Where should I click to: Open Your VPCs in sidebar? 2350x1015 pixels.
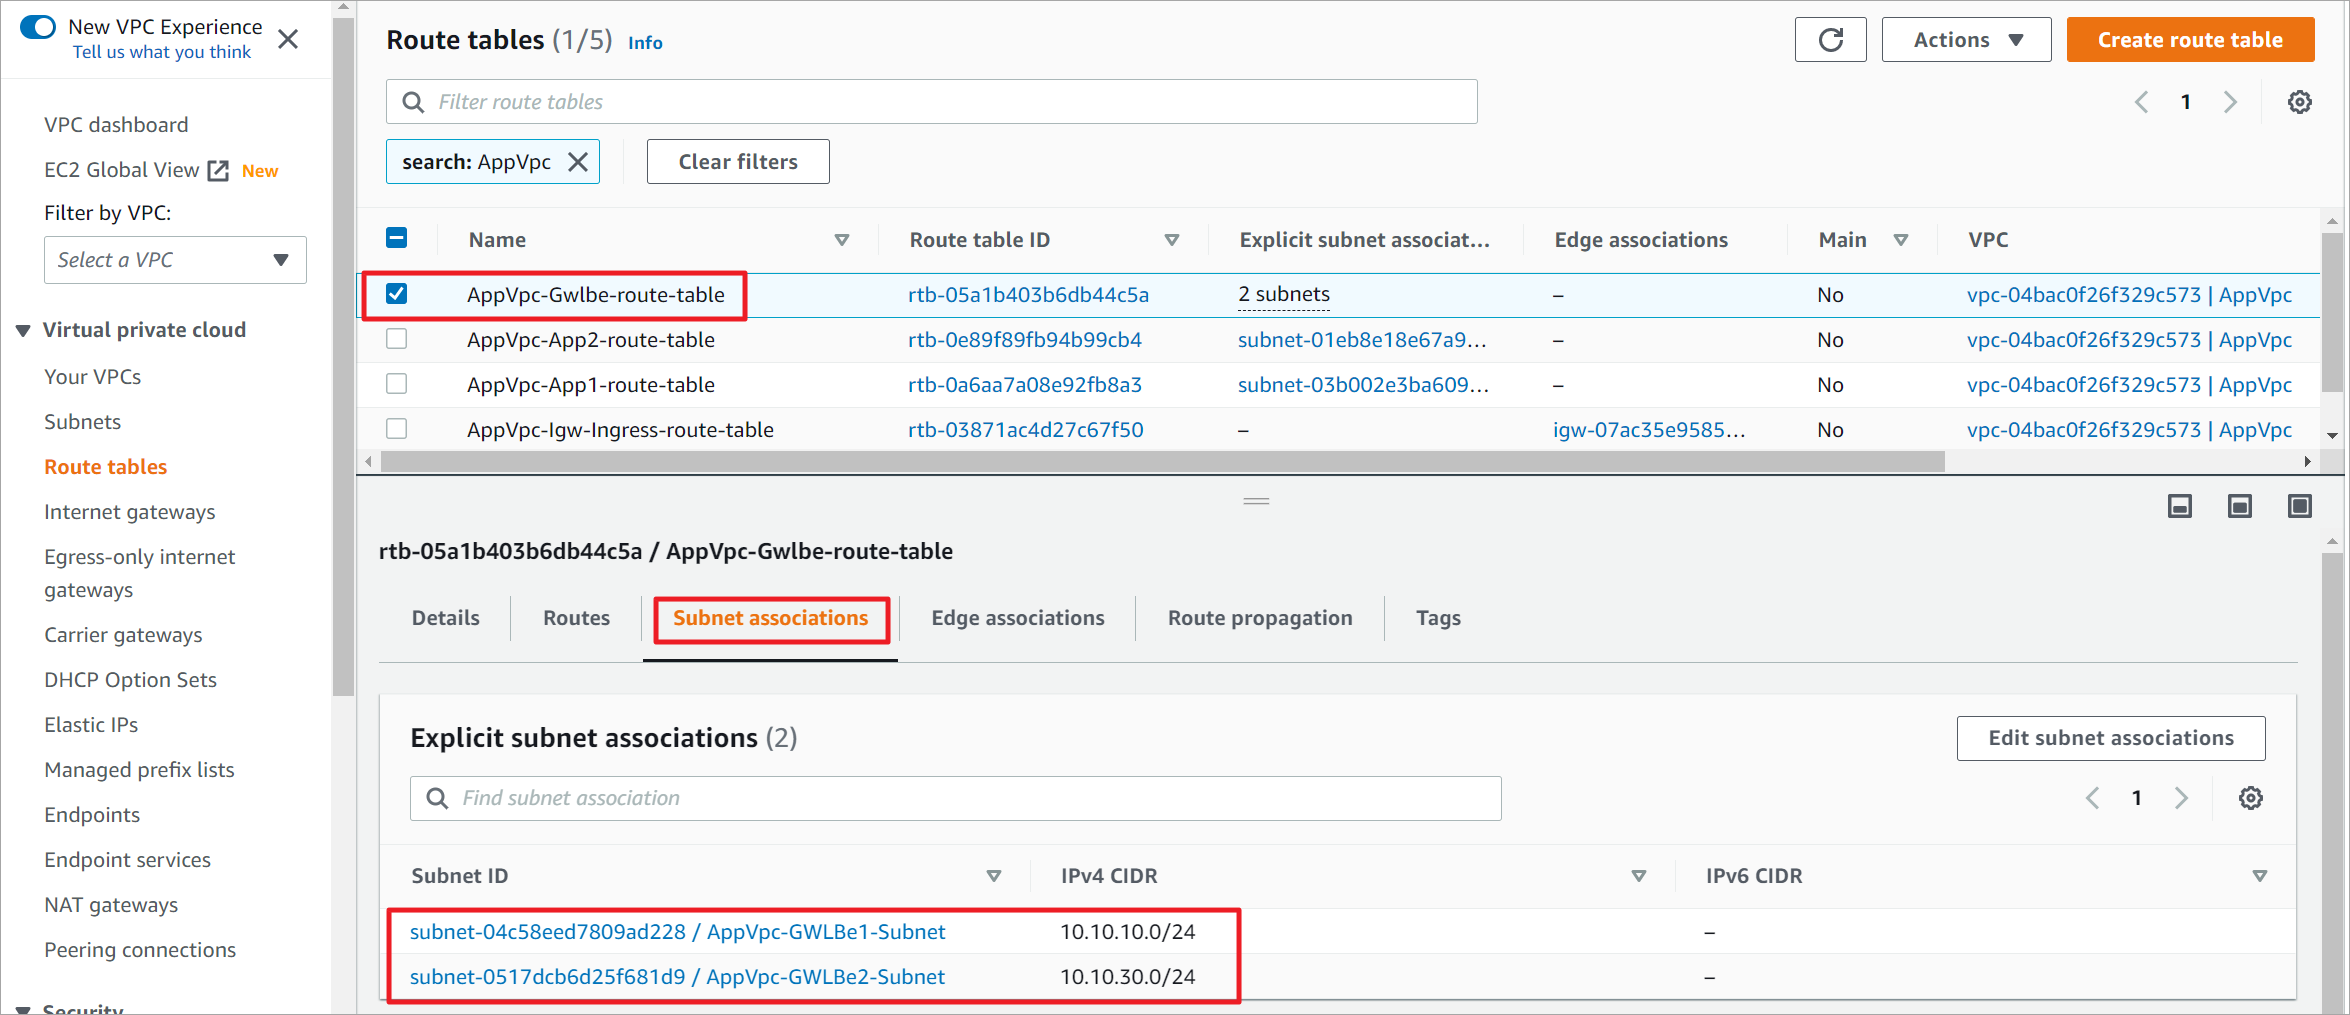tap(92, 377)
